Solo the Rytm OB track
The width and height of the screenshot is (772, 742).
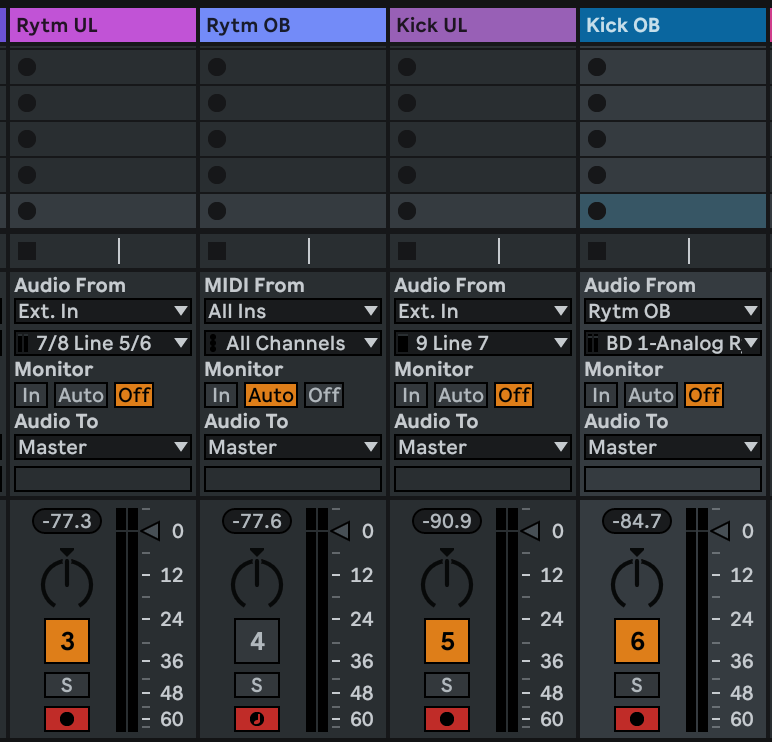[x=257, y=685]
